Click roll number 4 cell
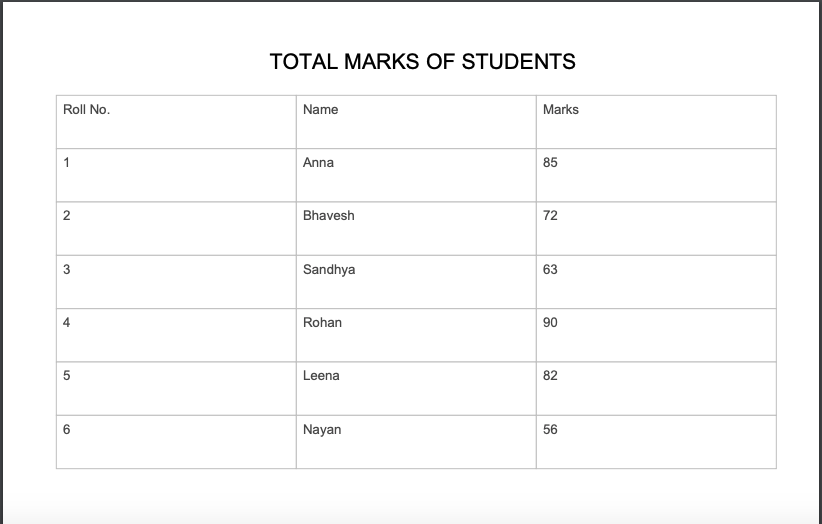822x524 pixels. pyautogui.click(x=176, y=335)
